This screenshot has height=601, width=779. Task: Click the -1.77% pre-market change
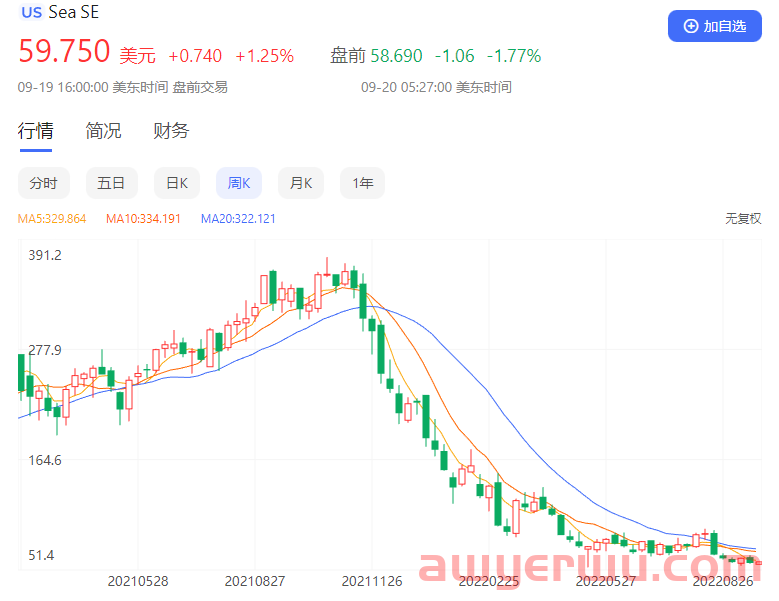pos(514,56)
